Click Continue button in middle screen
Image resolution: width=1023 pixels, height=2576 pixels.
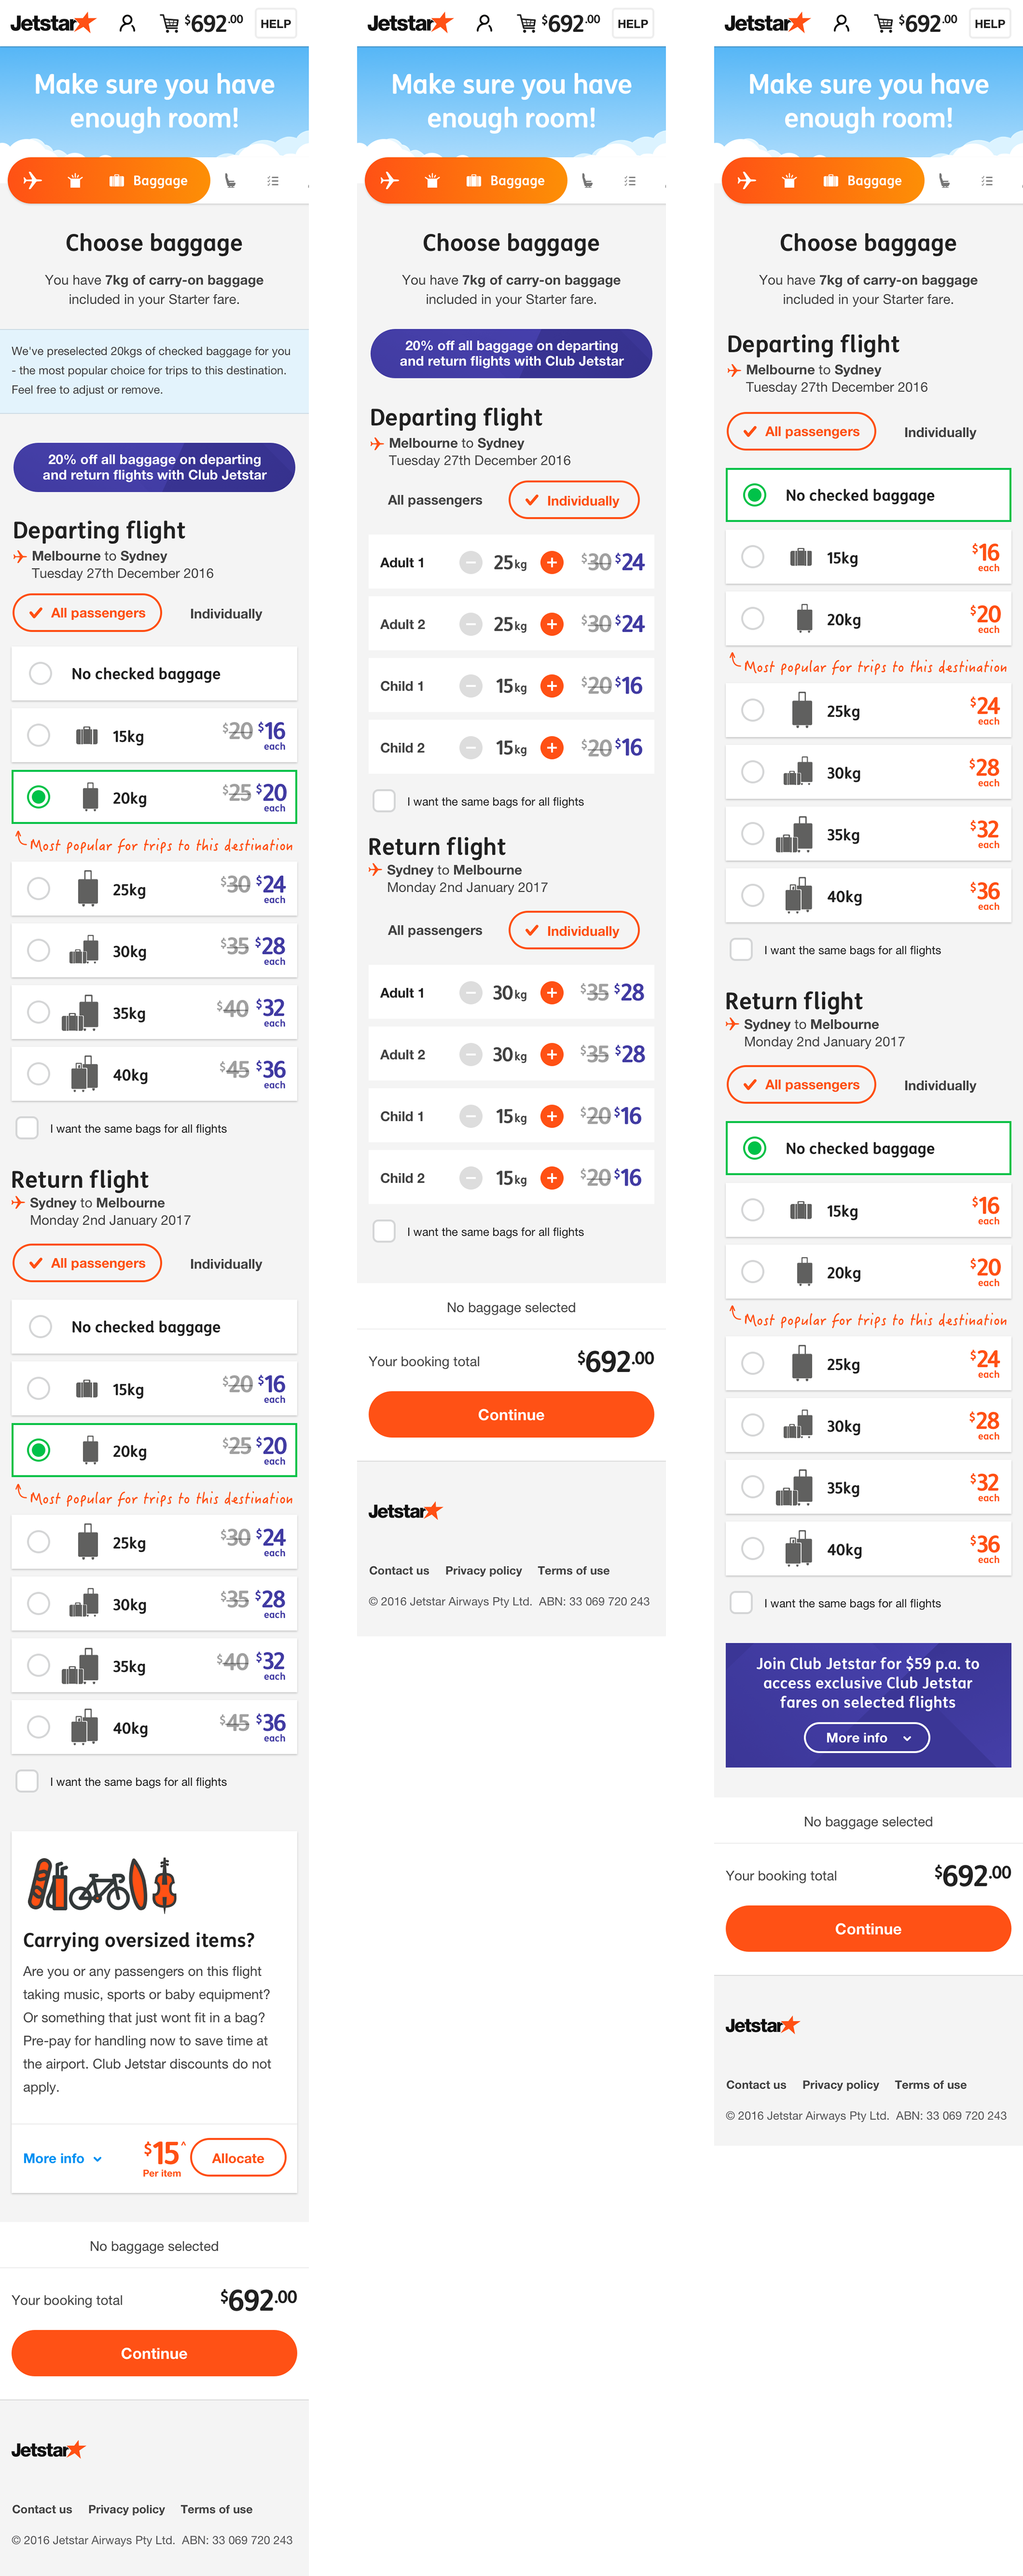pyautogui.click(x=511, y=1414)
